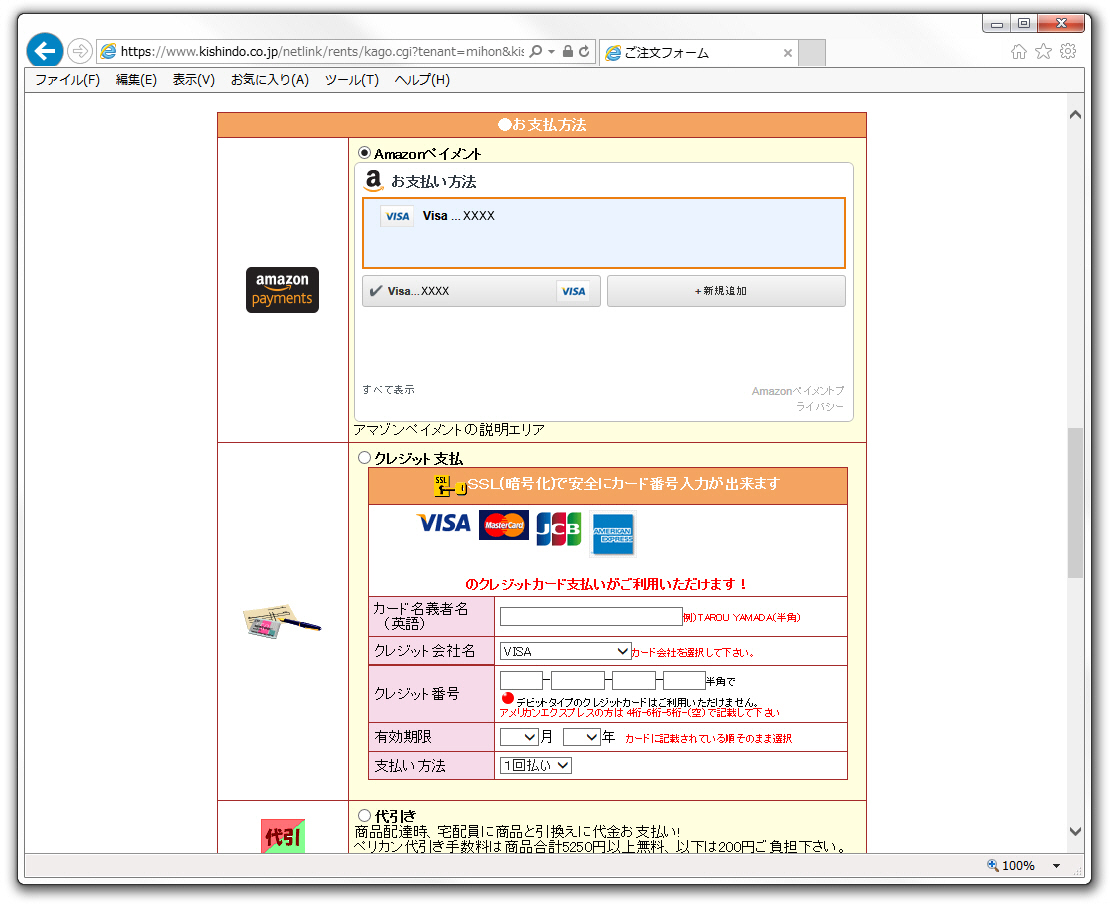
Task: Click the amazon payments logo
Action: click(x=282, y=290)
